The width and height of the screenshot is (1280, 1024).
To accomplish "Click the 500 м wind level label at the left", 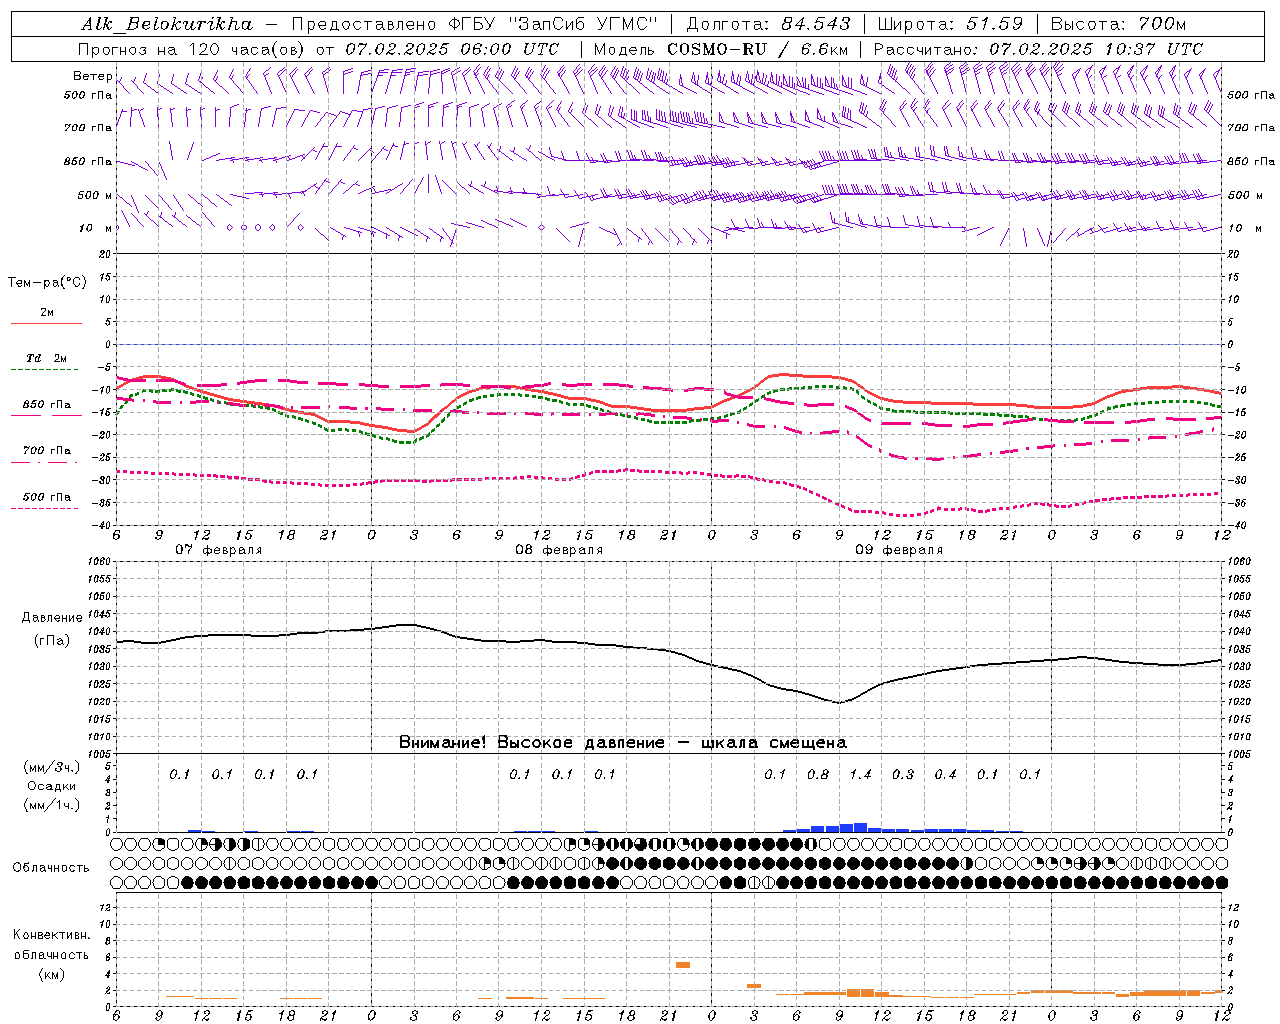I will 95,195.
